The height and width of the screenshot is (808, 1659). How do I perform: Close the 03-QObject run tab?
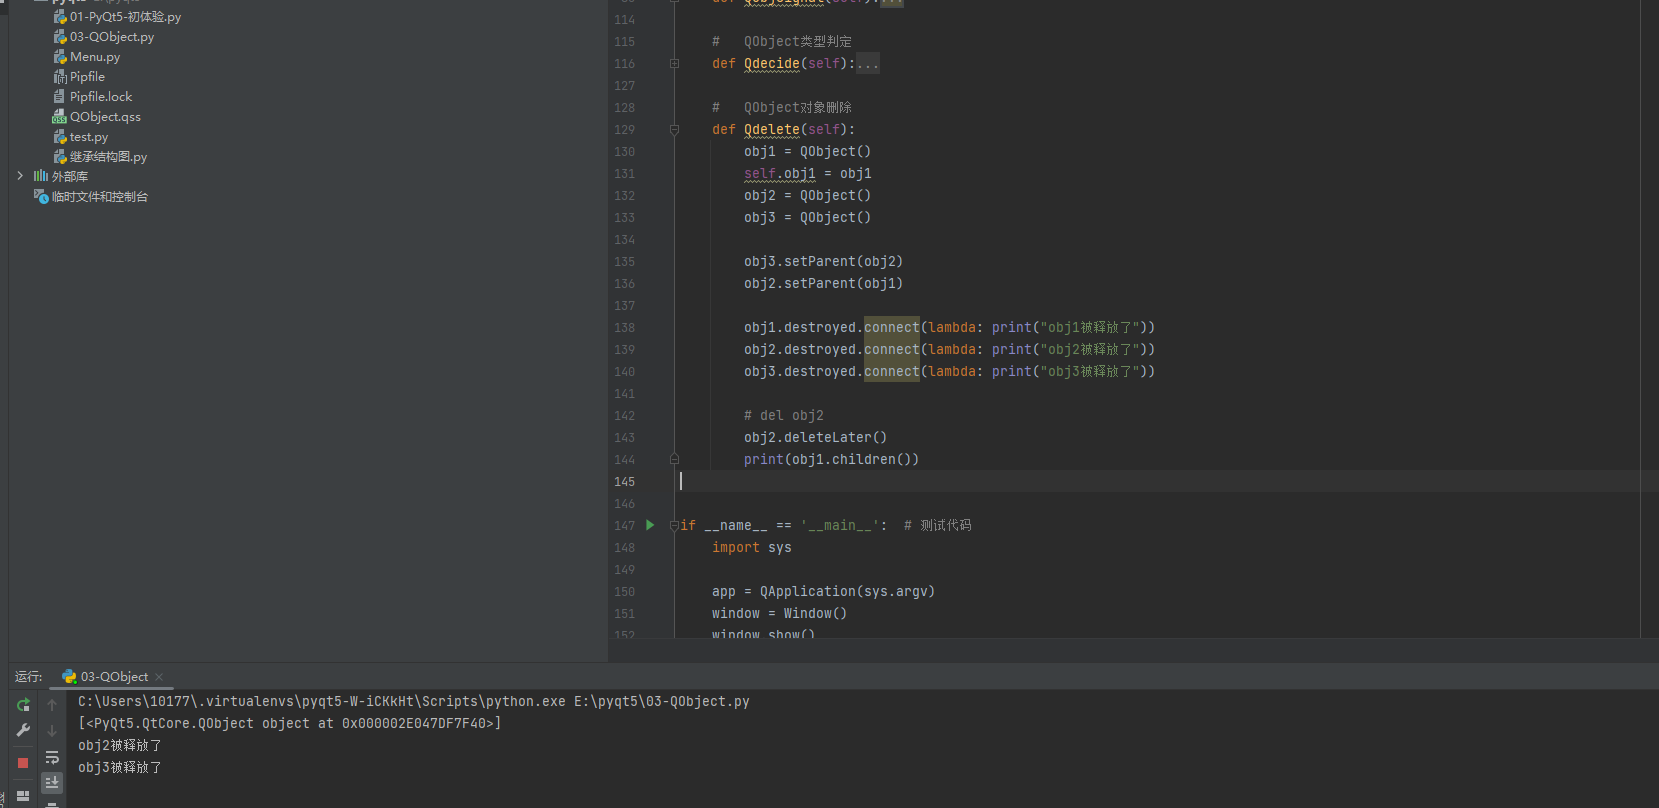[159, 677]
